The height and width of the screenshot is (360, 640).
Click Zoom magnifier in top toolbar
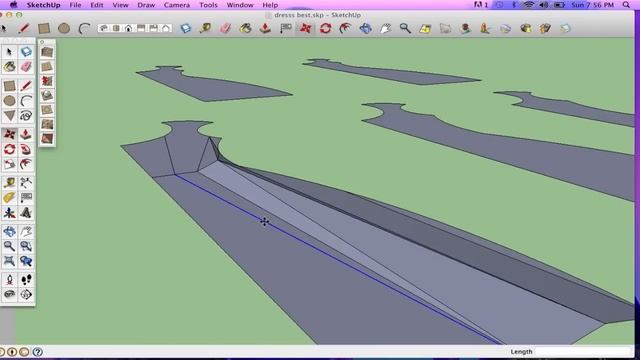tap(405, 28)
